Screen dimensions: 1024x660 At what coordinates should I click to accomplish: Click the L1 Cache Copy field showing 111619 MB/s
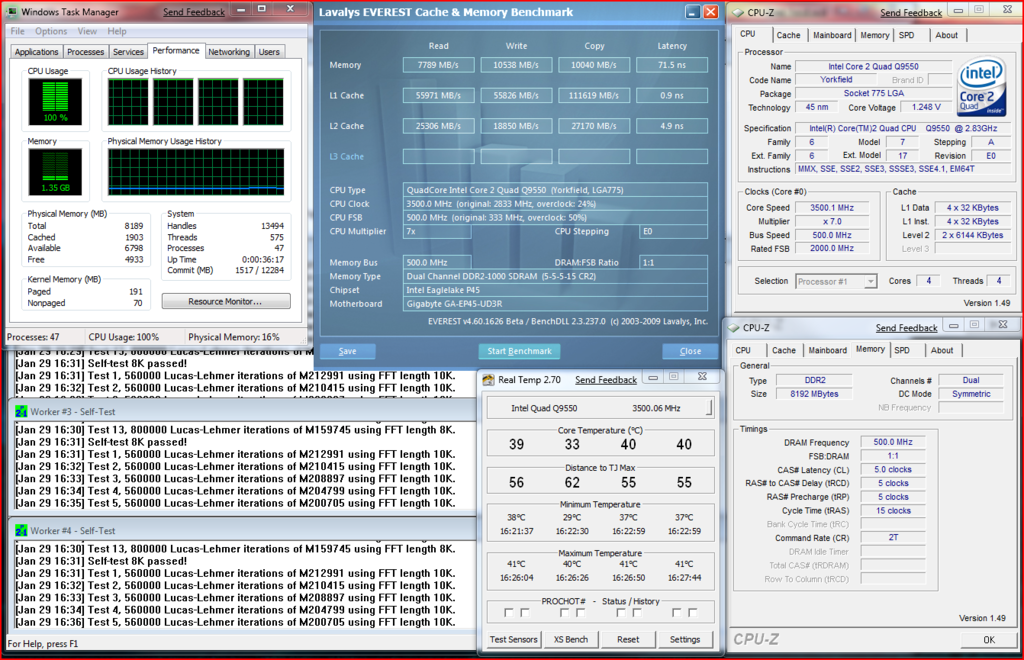pos(594,95)
